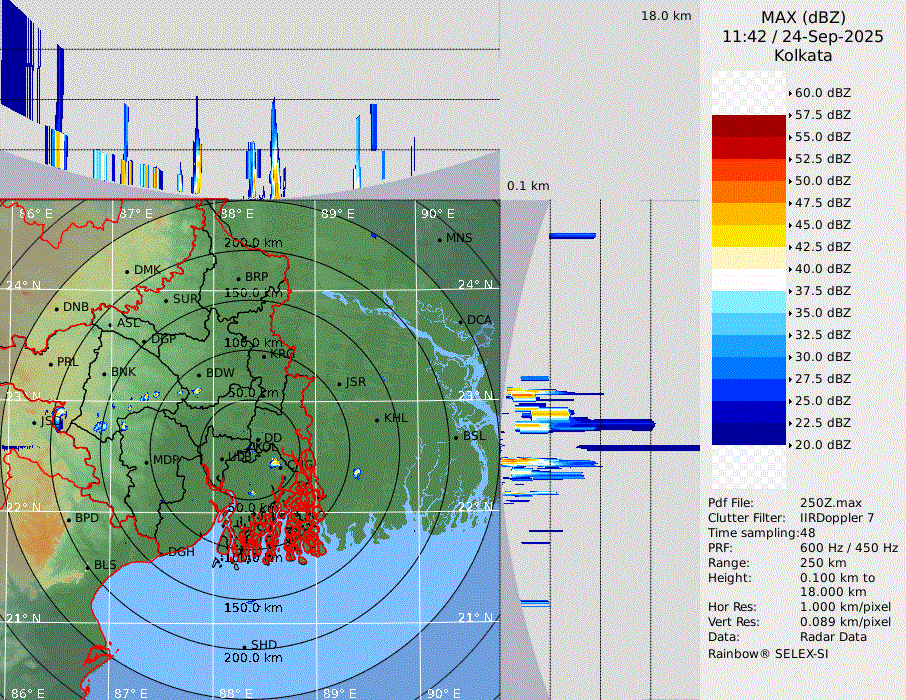
Task: Click the Rainbow SELEX-SI footer text
Action: tap(768, 653)
